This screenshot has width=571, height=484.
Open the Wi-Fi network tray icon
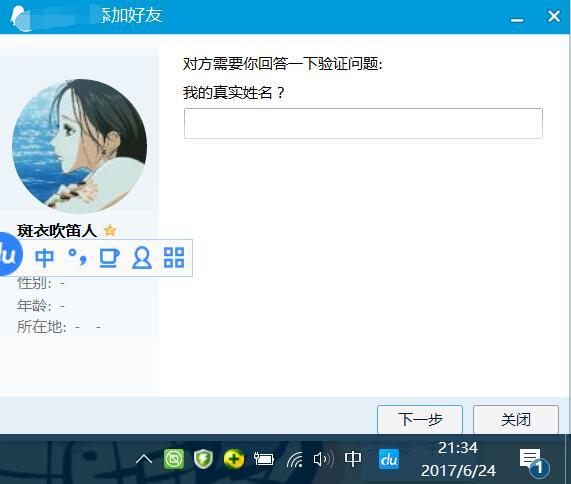coord(294,459)
